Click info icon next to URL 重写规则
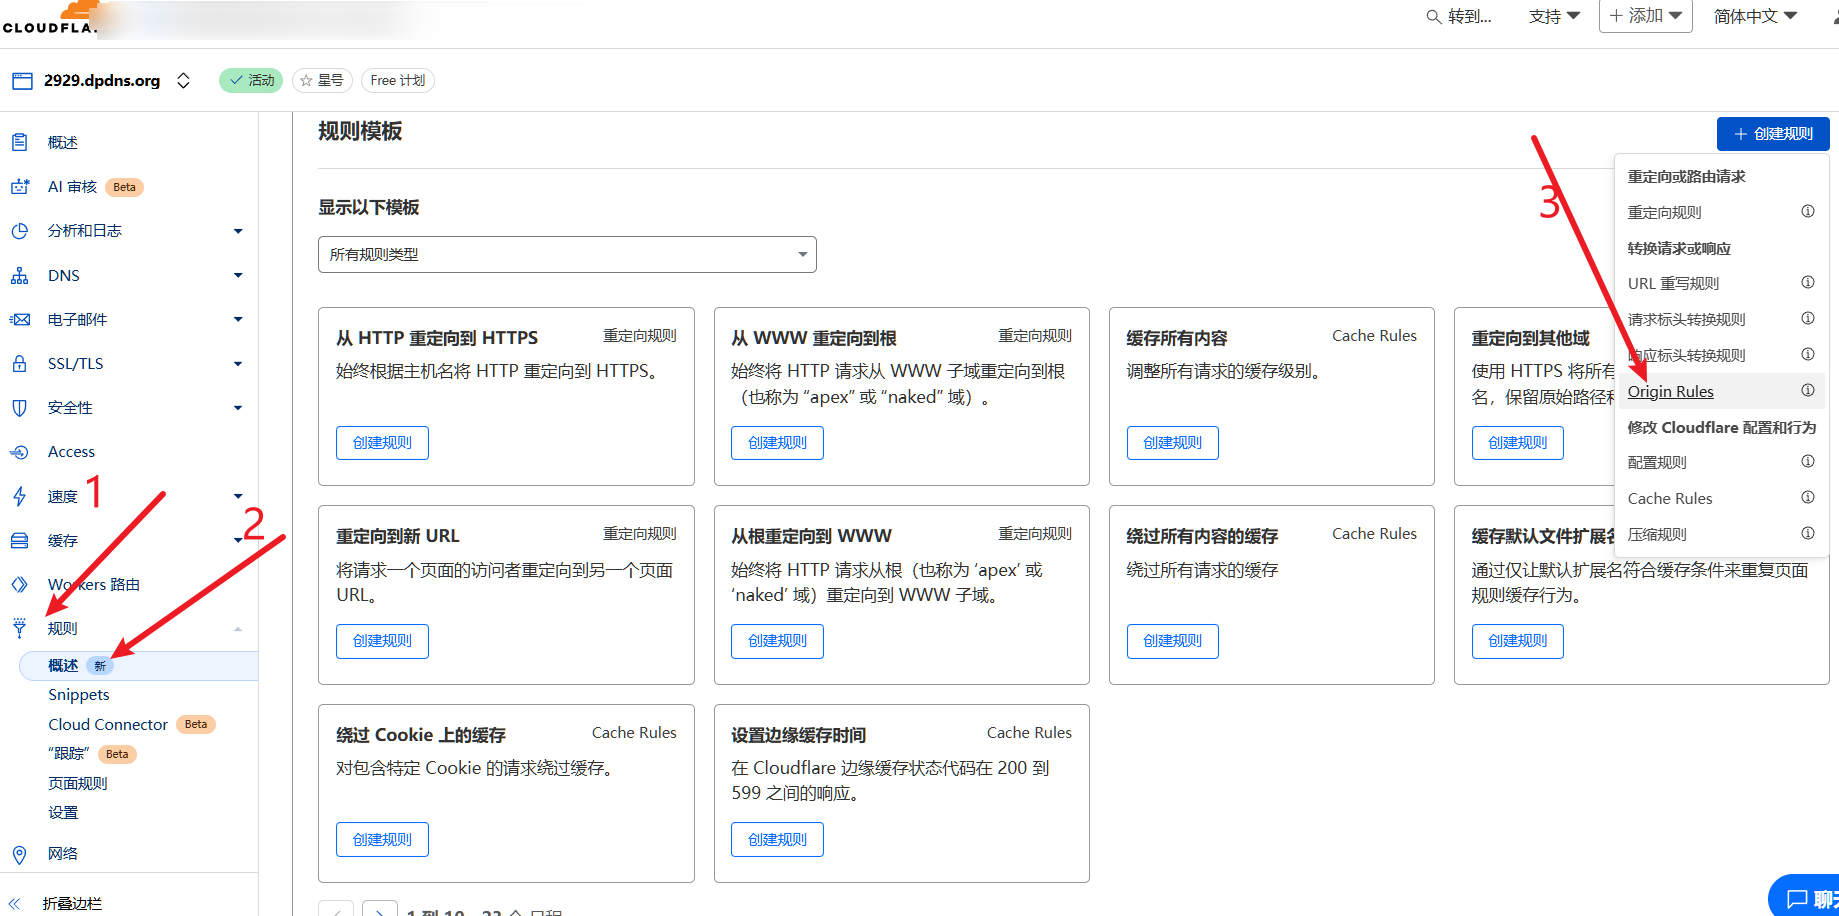The height and width of the screenshot is (916, 1839). pyautogui.click(x=1807, y=282)
